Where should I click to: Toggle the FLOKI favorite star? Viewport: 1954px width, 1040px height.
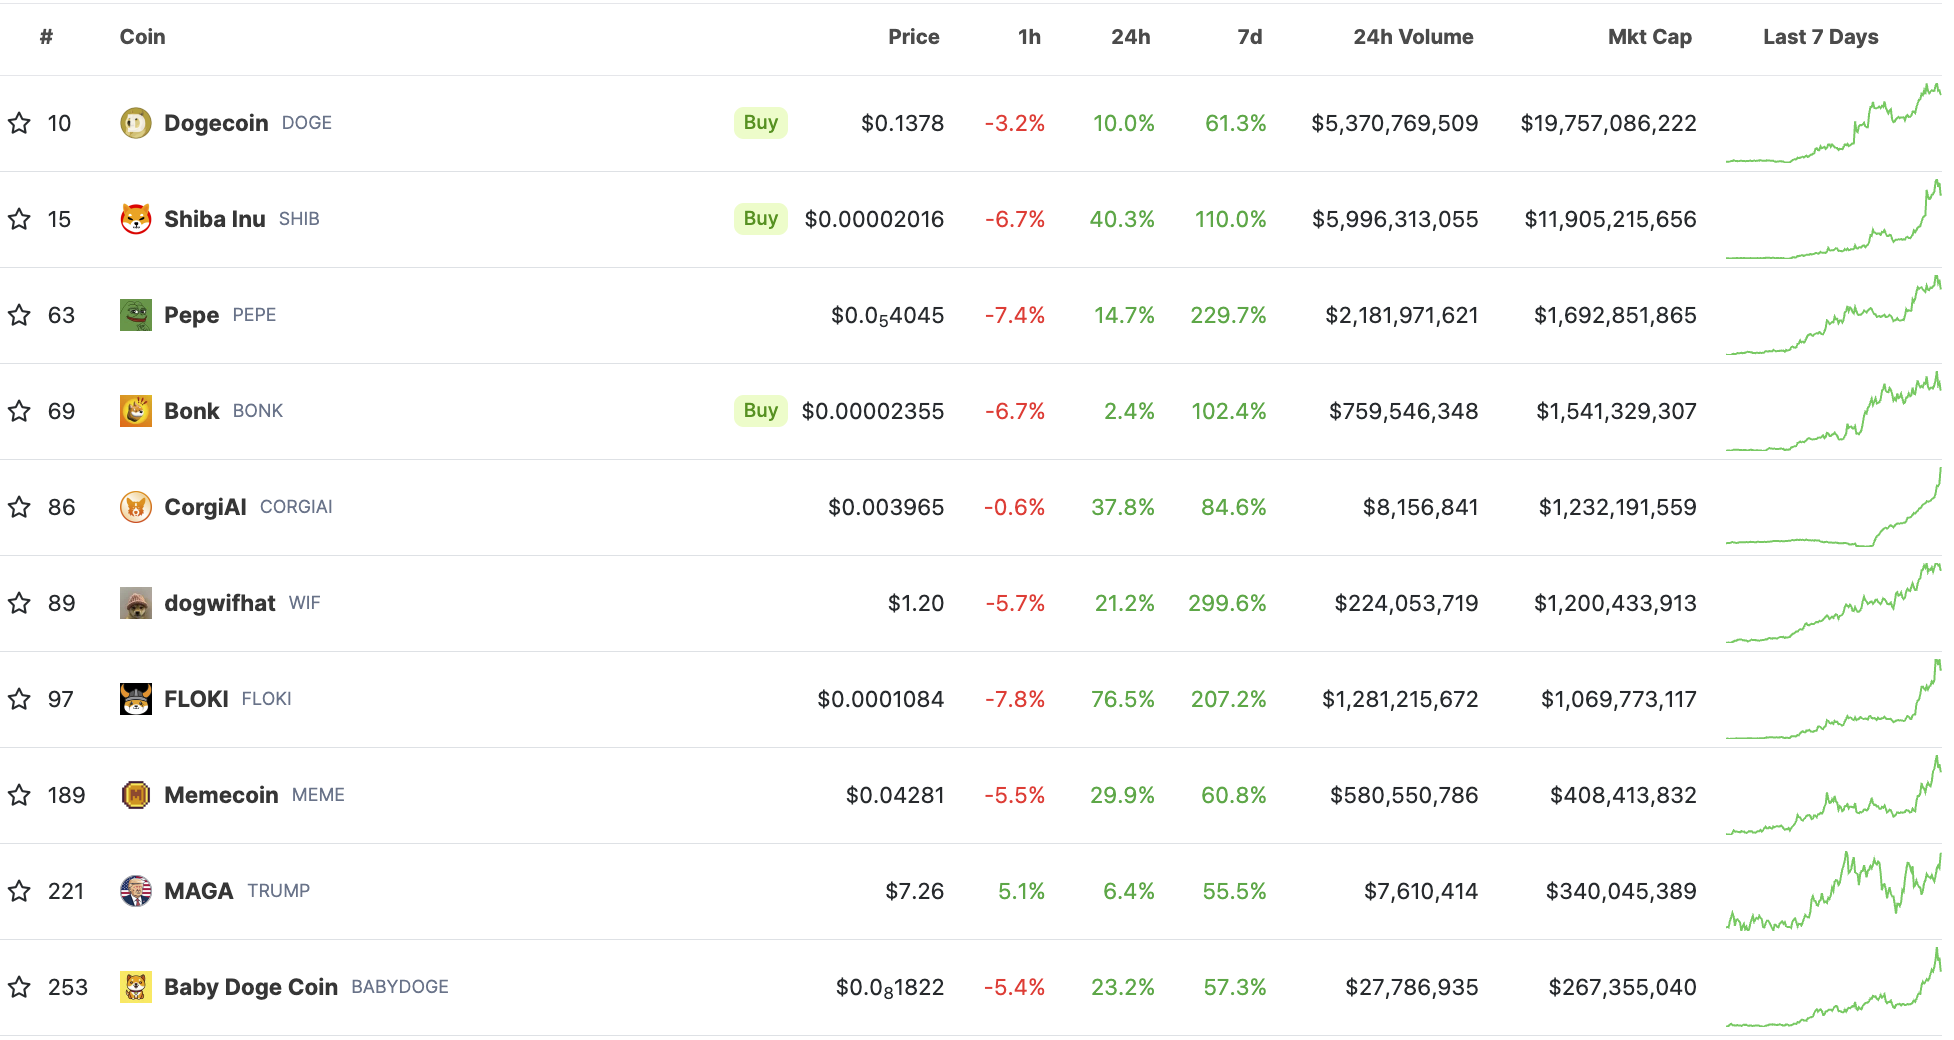(x=19, y=699)
